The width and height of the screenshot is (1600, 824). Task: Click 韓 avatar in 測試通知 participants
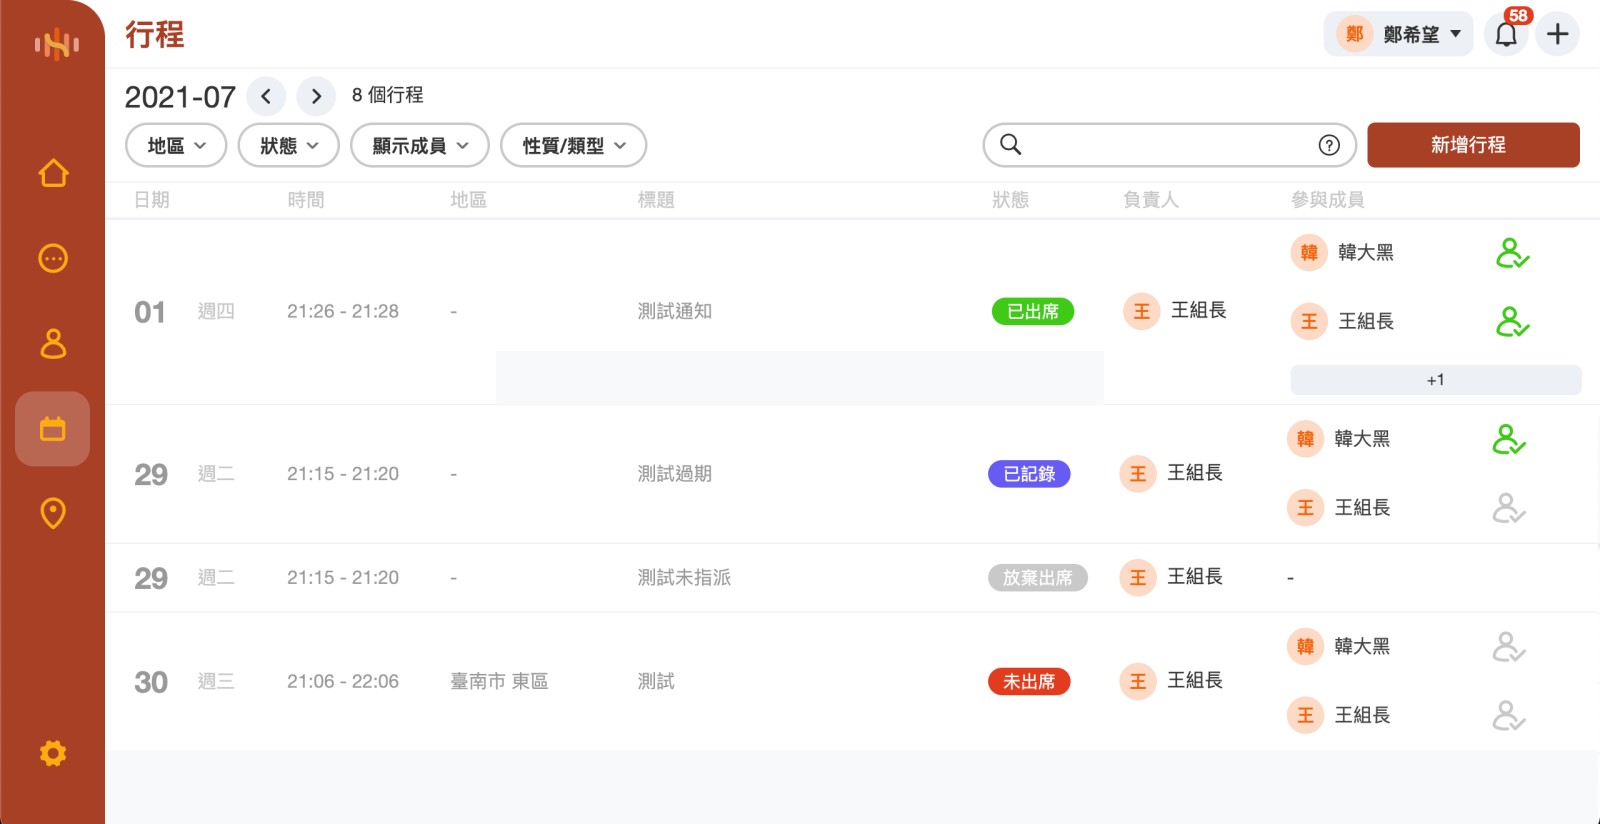pyautogui.click(x=1309, y=253)
